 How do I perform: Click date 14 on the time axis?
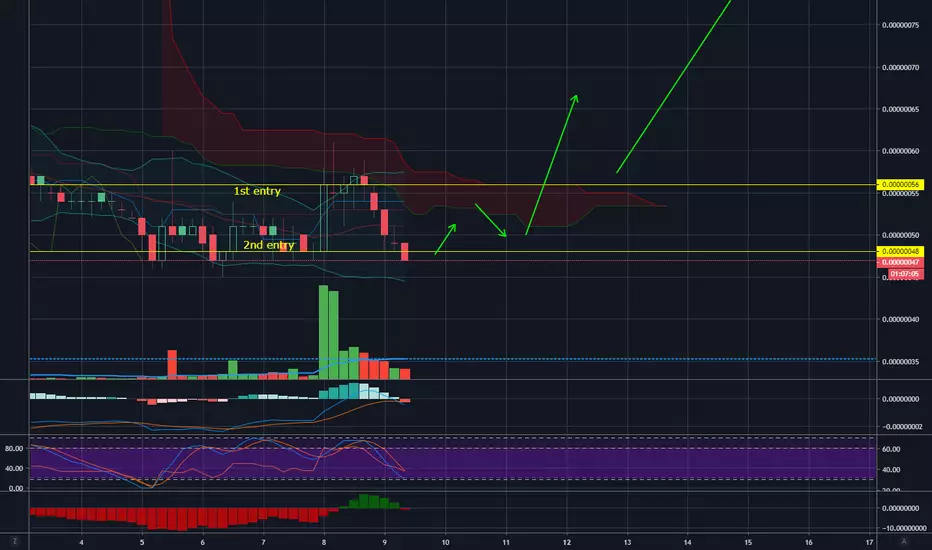pos(688,542)
